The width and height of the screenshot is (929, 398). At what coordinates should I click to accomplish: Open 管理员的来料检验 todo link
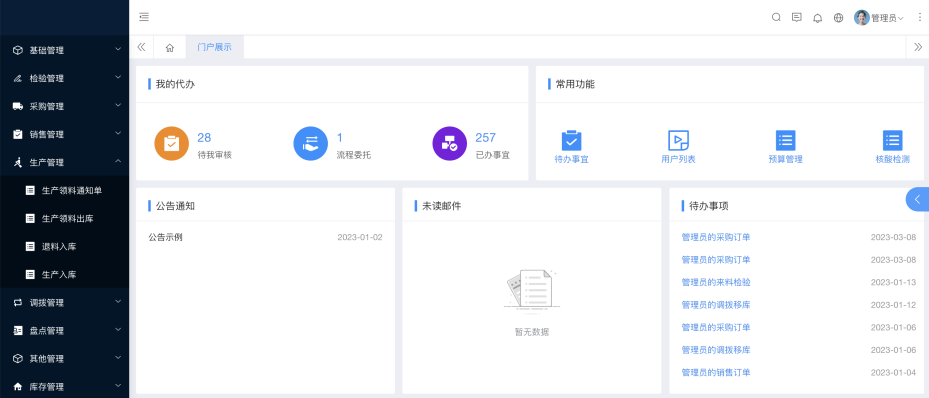pyautogui.click(x=716, y=282)
